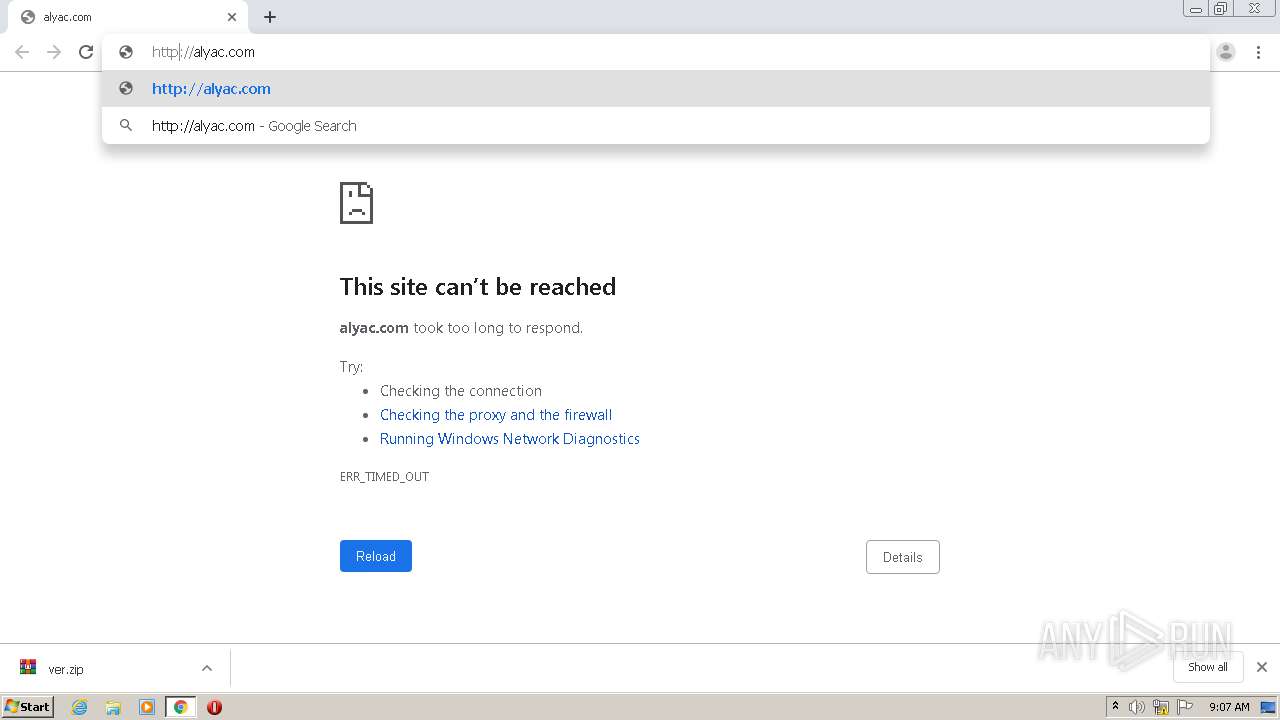Open the Windows Start menu
The image size is (1280, 720).
[27, 706]
